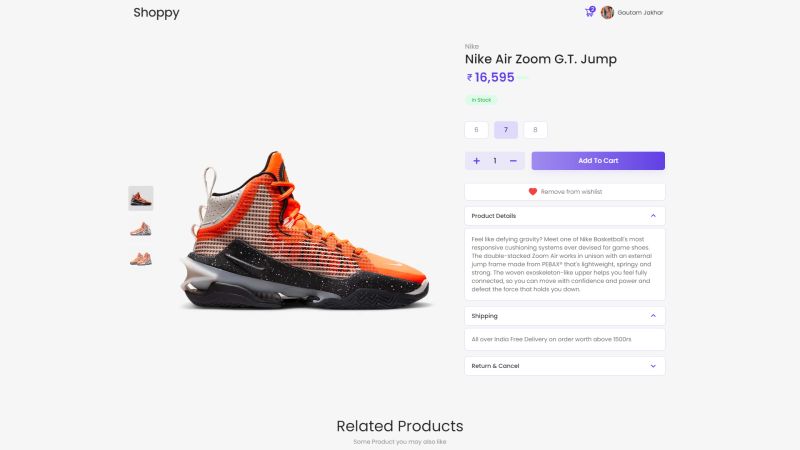This screenshot has width=800, height=450.
Task: Click Remove from wishlist button
Action: coord(565,192)
